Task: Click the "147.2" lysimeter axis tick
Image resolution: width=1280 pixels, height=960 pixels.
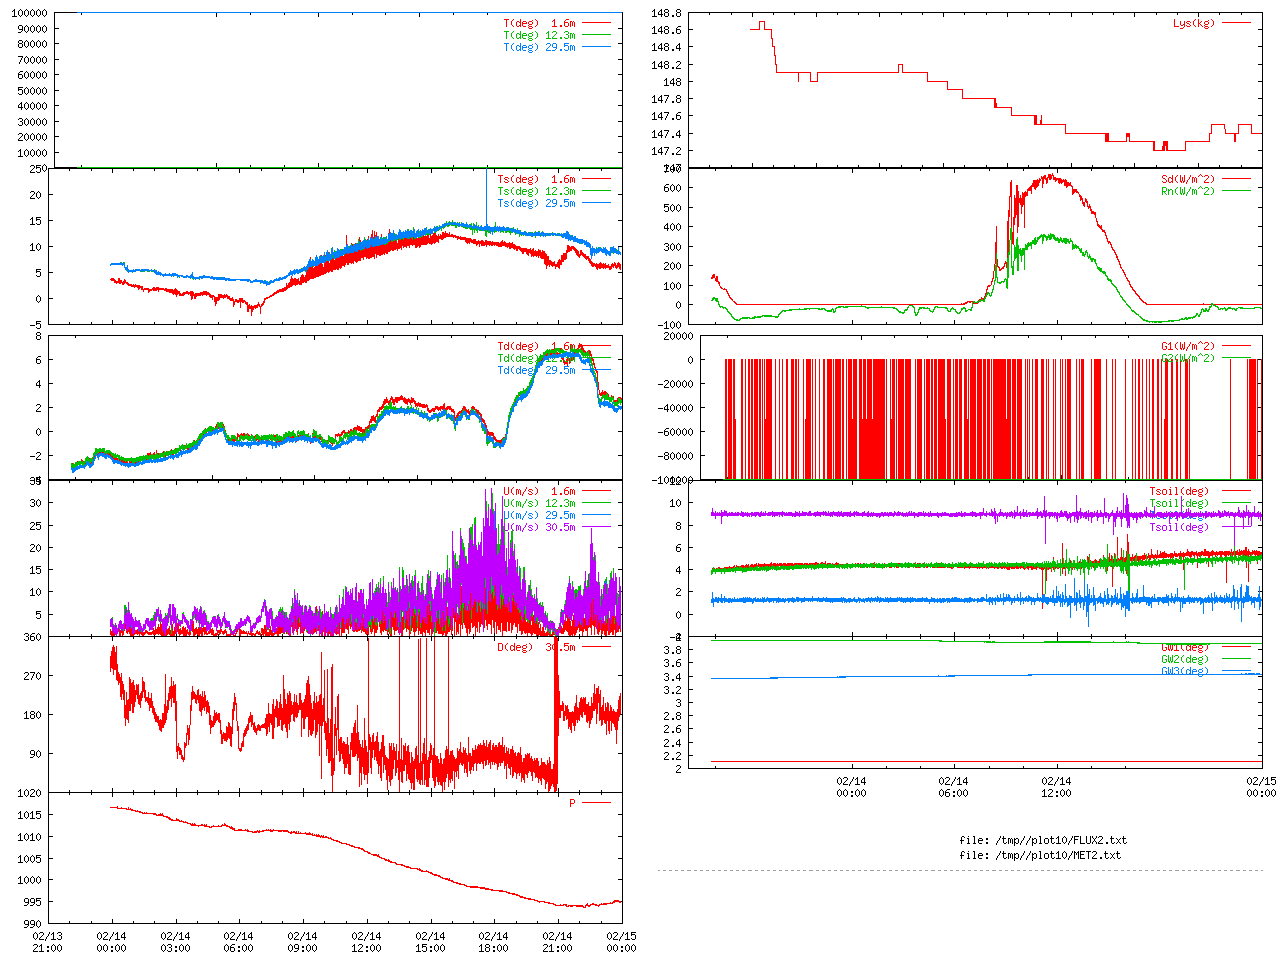Action: point(666,152)
